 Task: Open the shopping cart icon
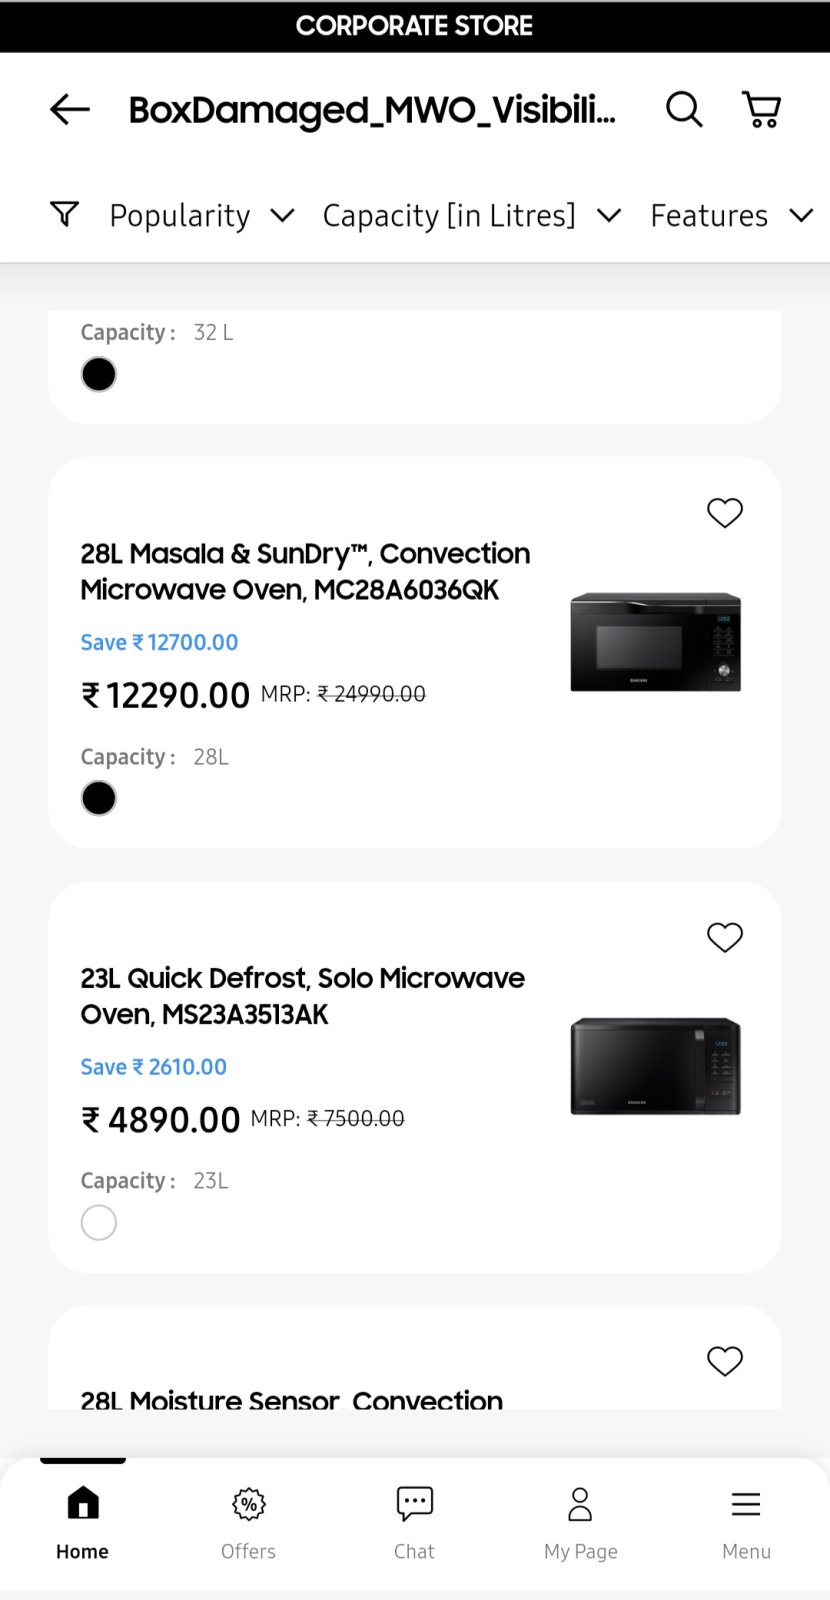pos(761,109)
